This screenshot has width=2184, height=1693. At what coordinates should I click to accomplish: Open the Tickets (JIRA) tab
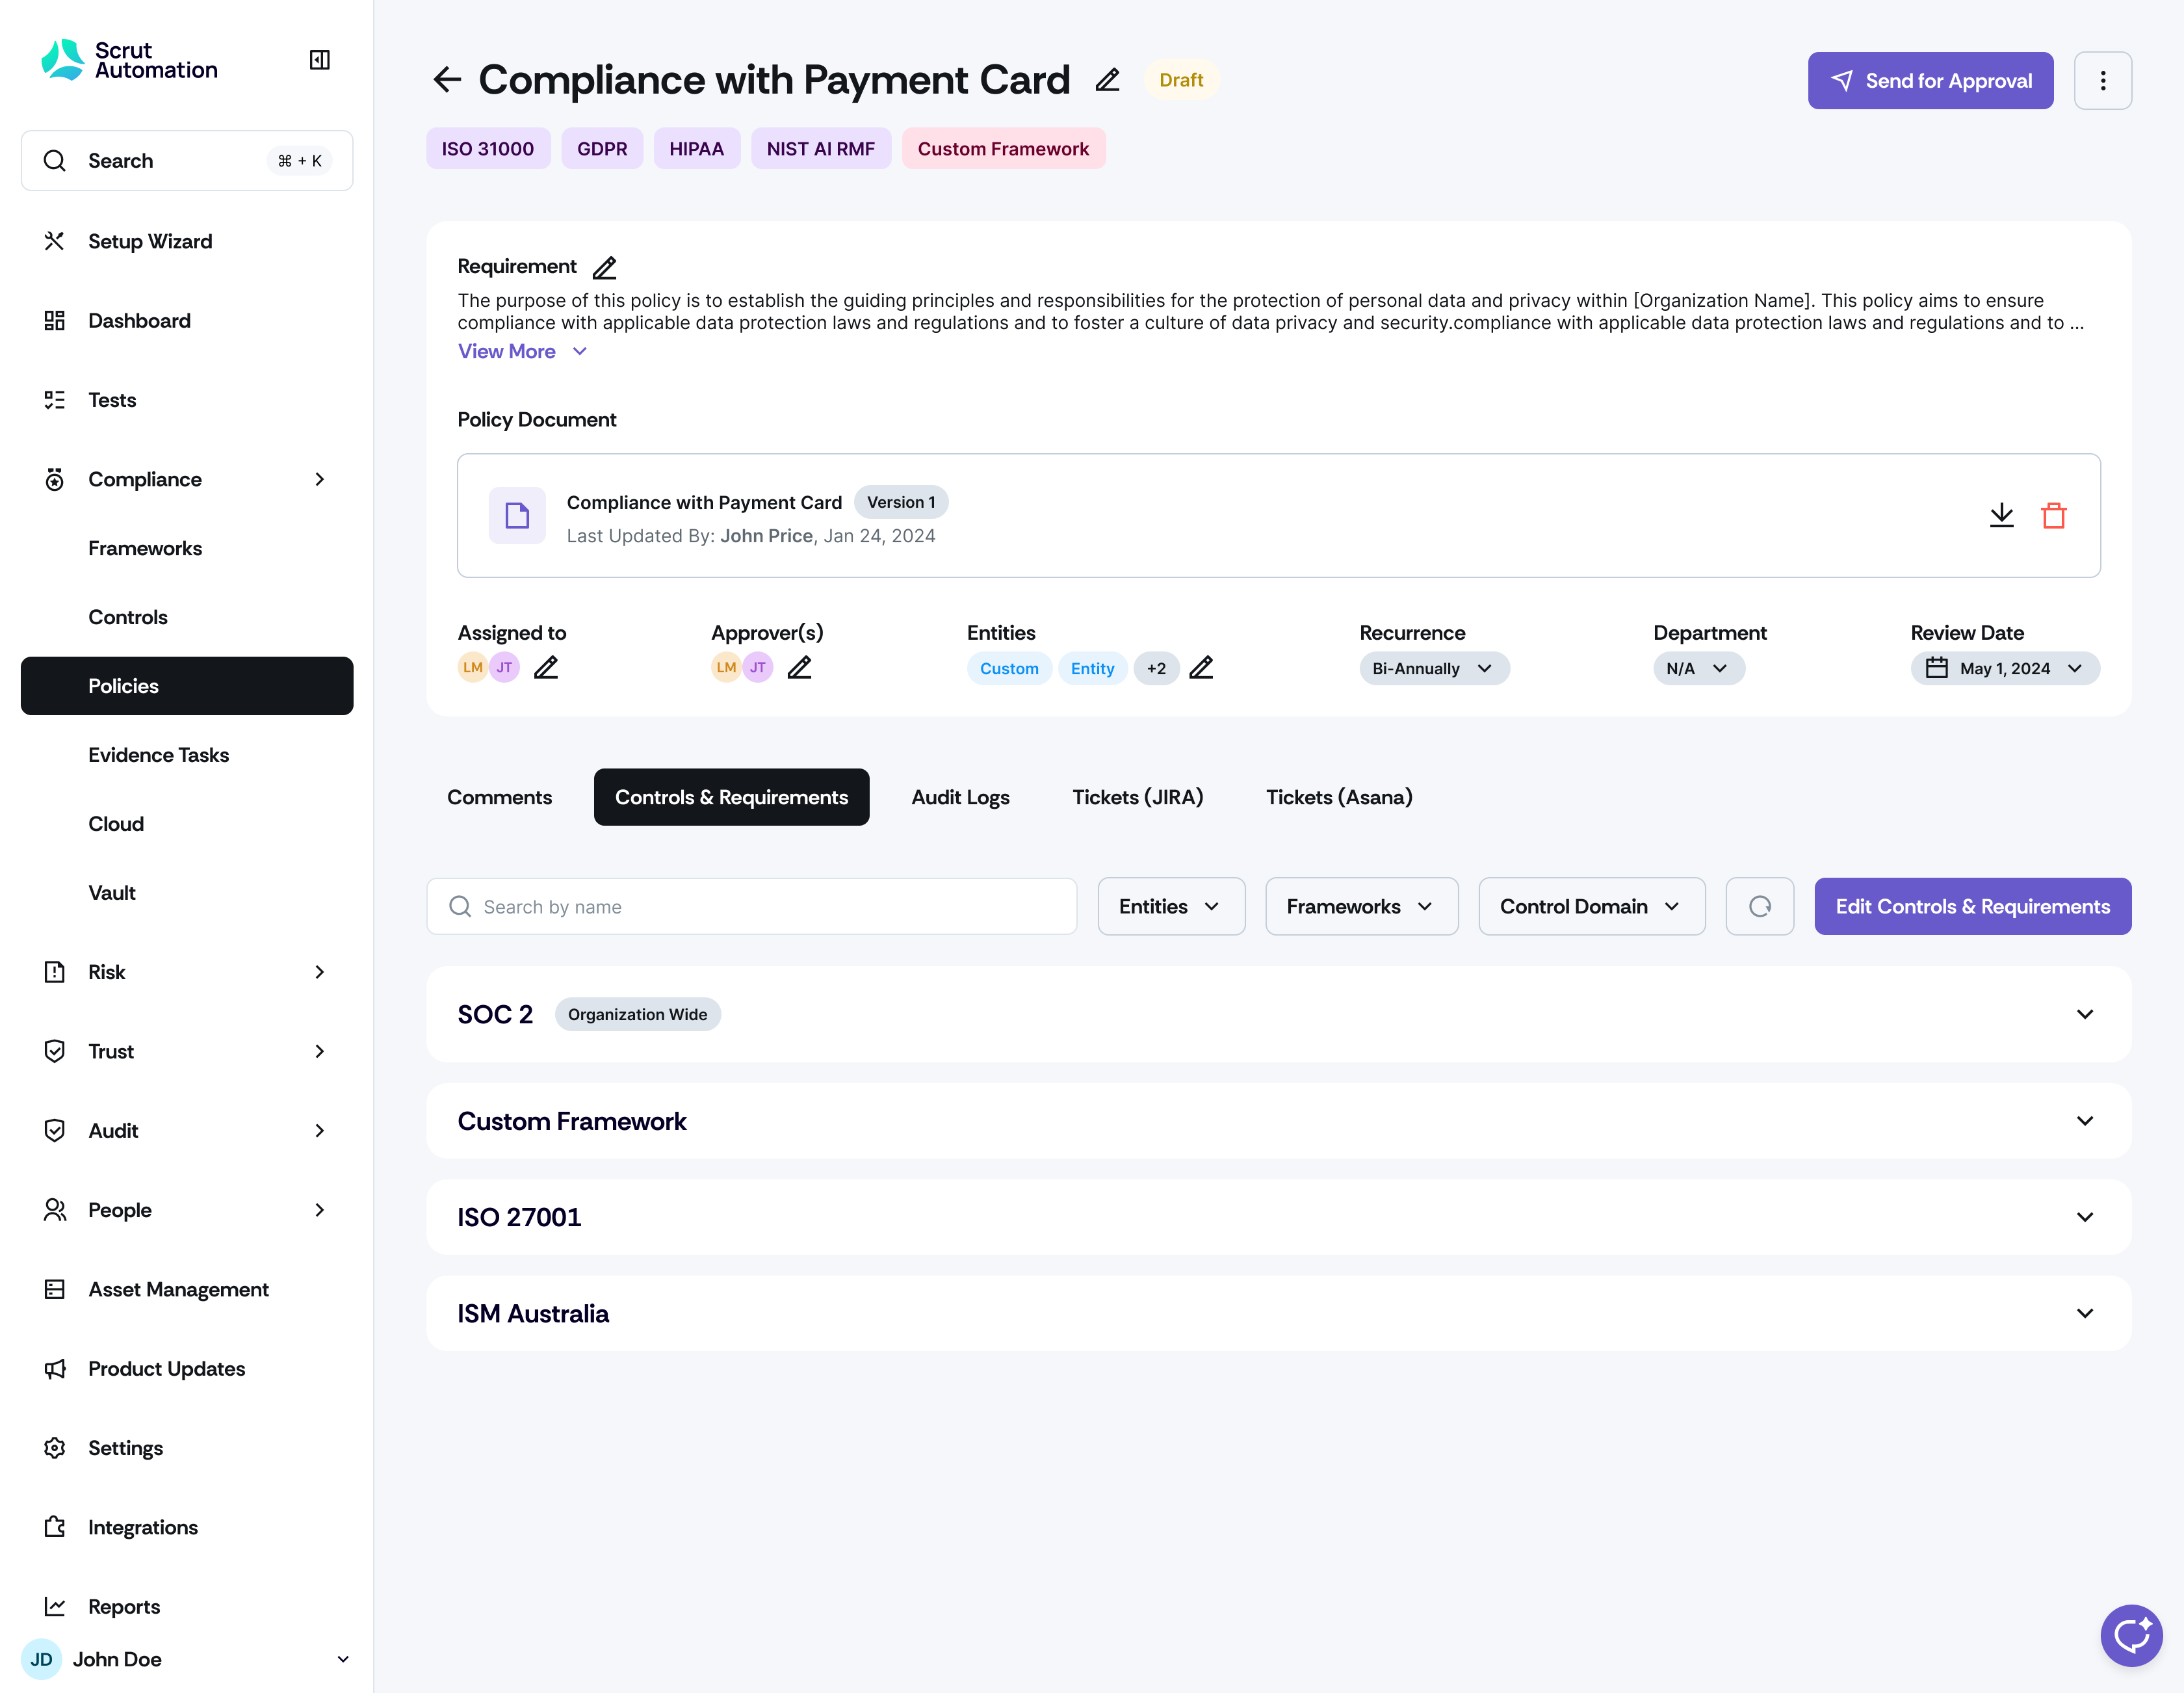click(1137, 797)
